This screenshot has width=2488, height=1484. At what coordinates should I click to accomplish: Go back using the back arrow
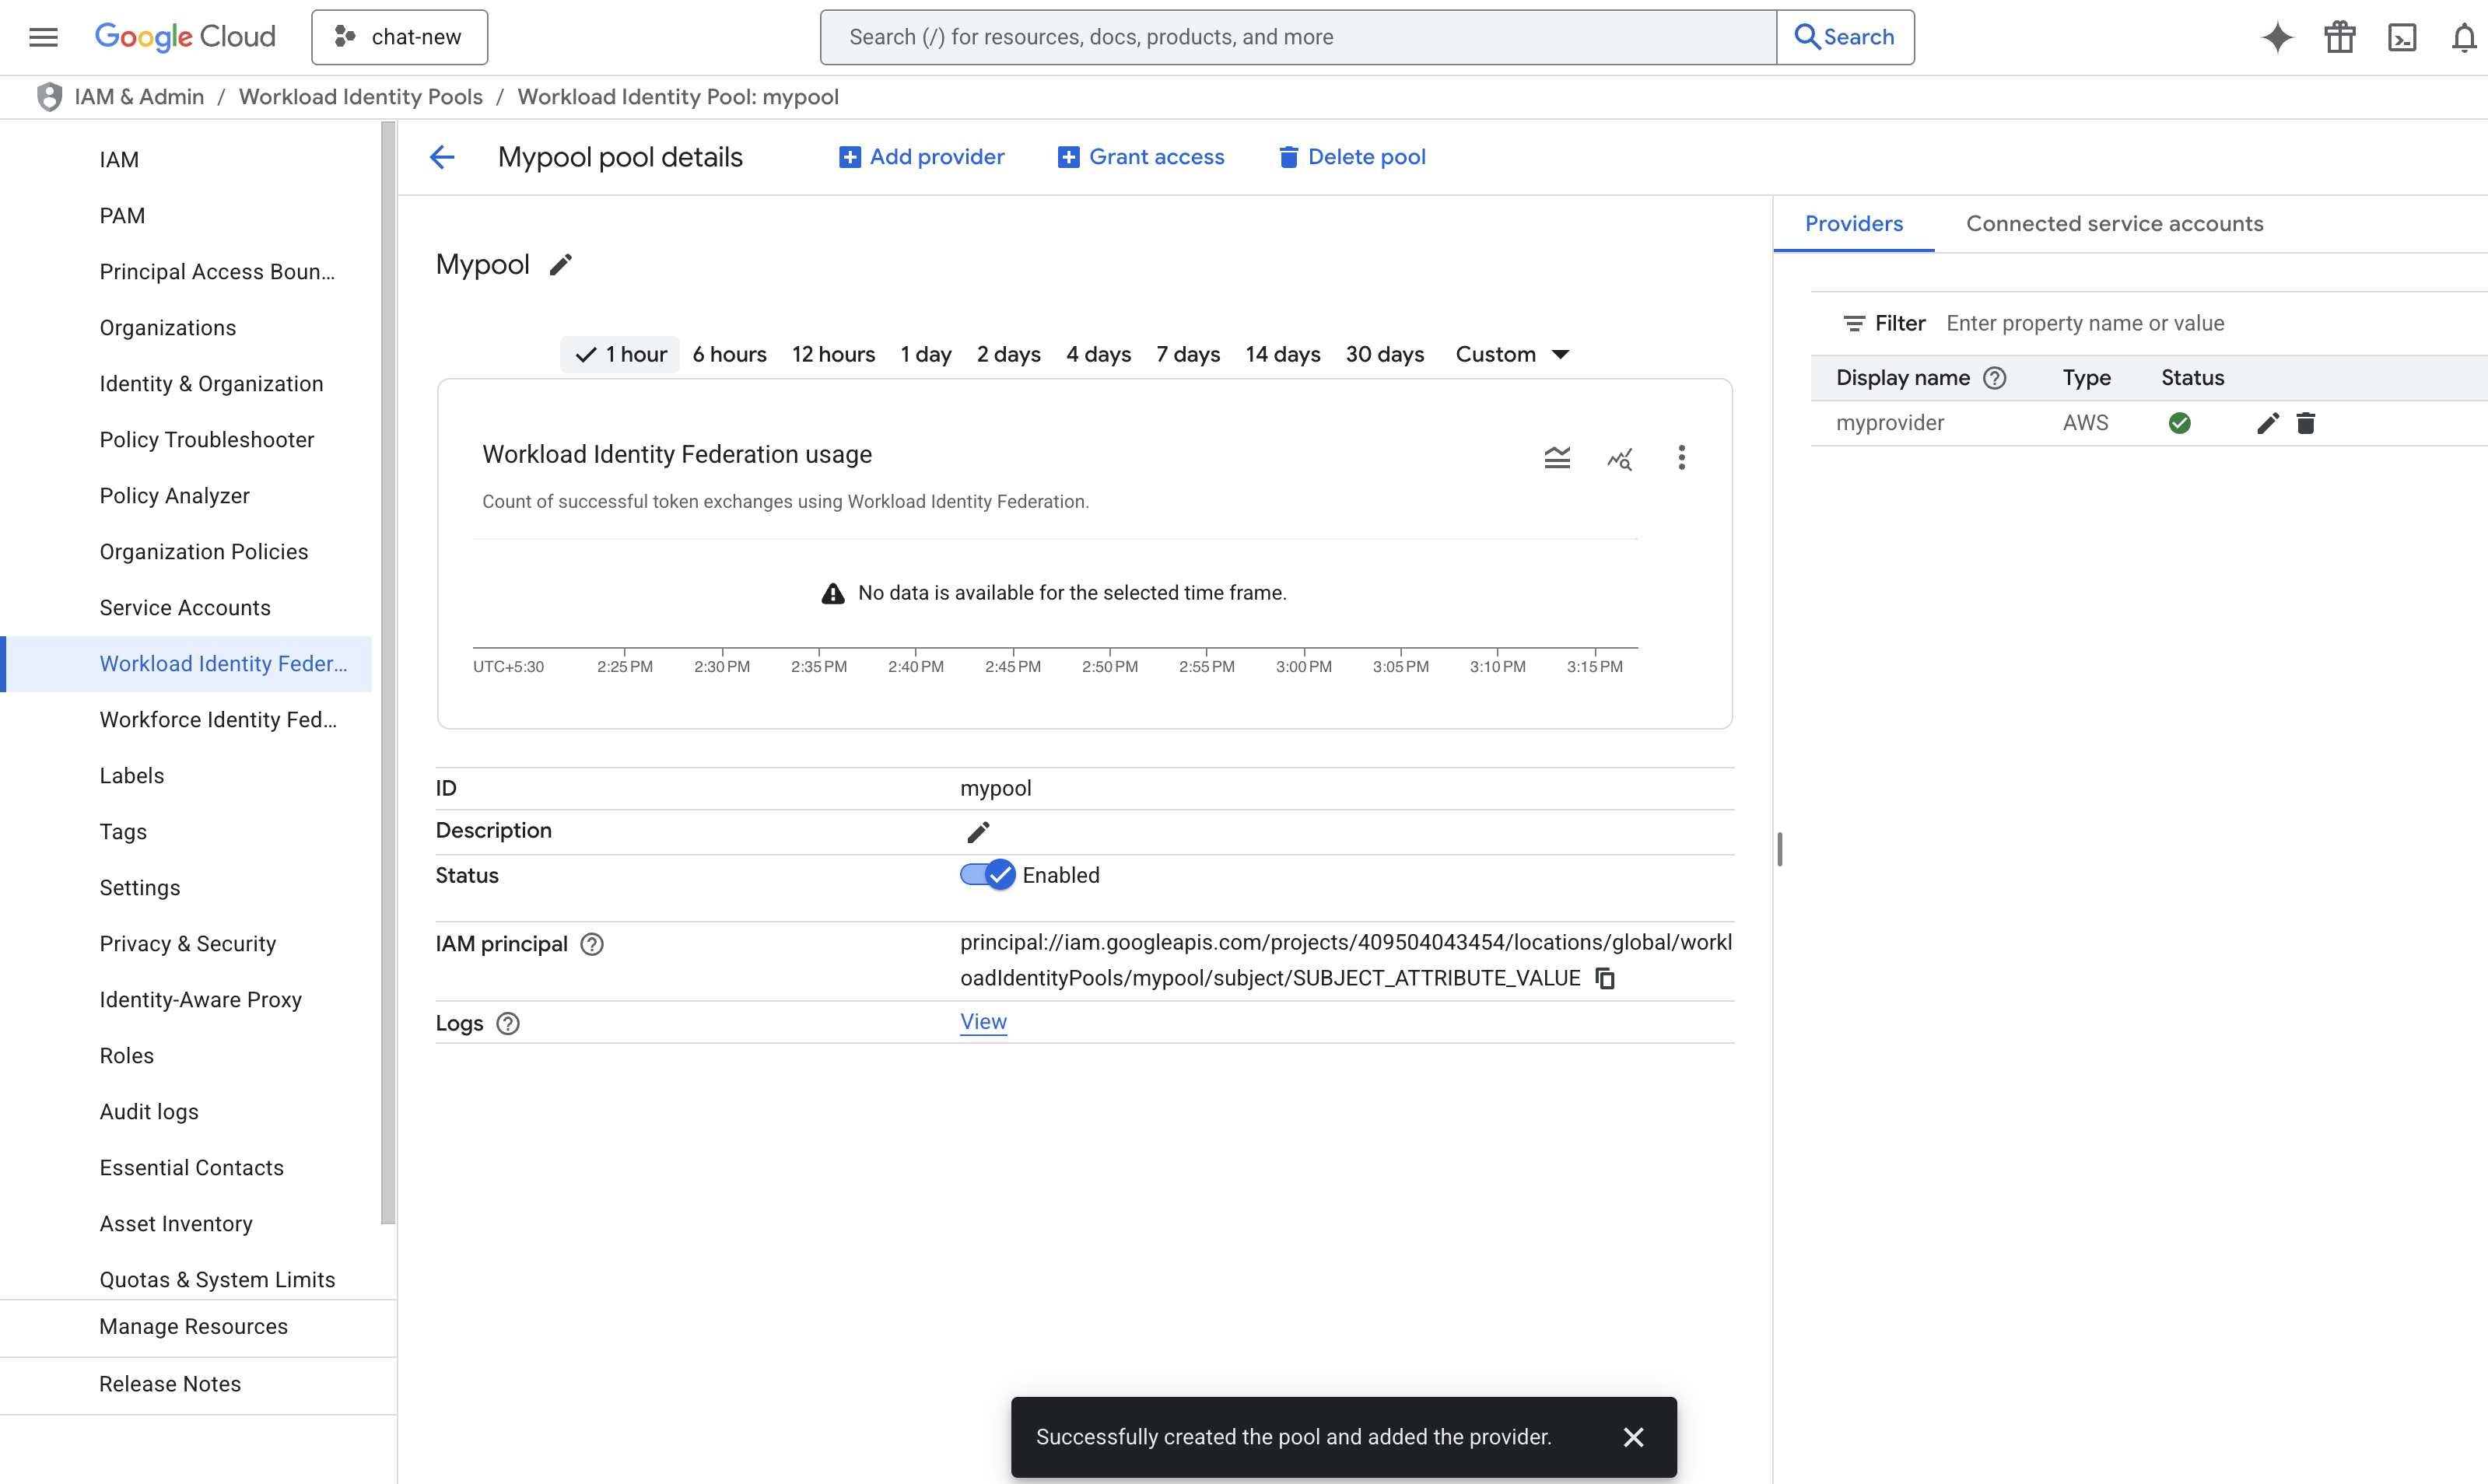(442, 156)
